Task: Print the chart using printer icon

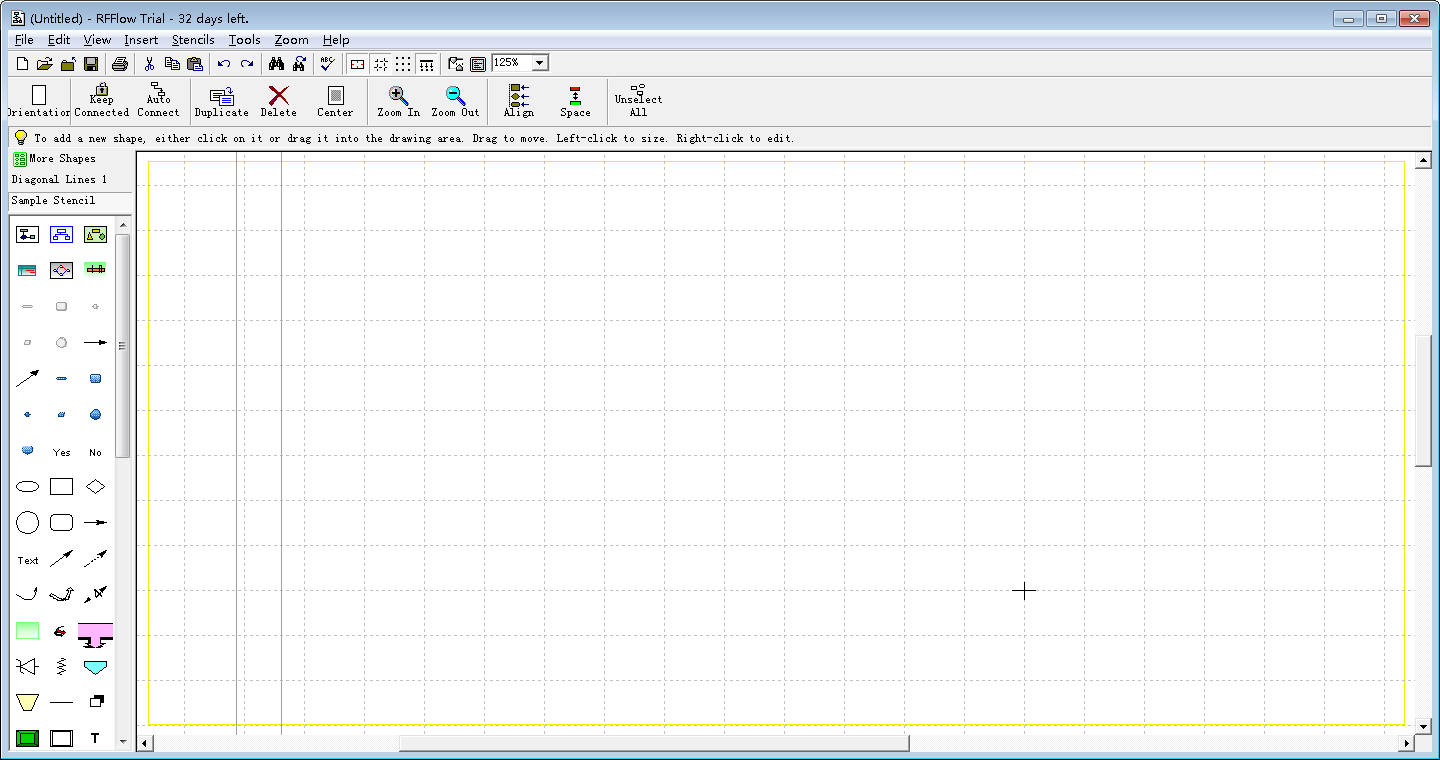Action: (120, 64)
